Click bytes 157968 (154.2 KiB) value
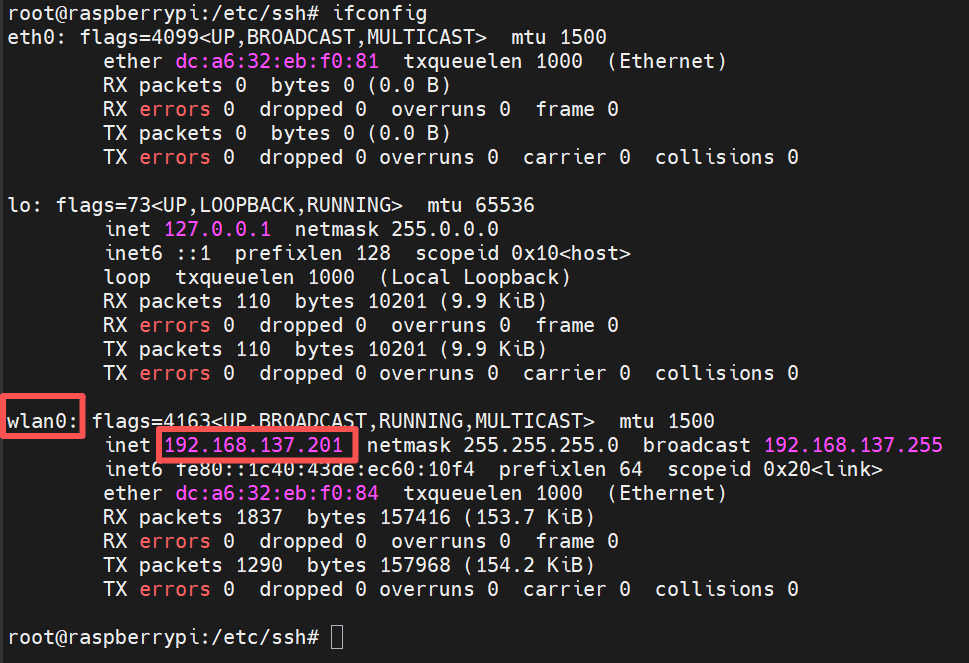The image size is (969, 663). pos(451,565)
